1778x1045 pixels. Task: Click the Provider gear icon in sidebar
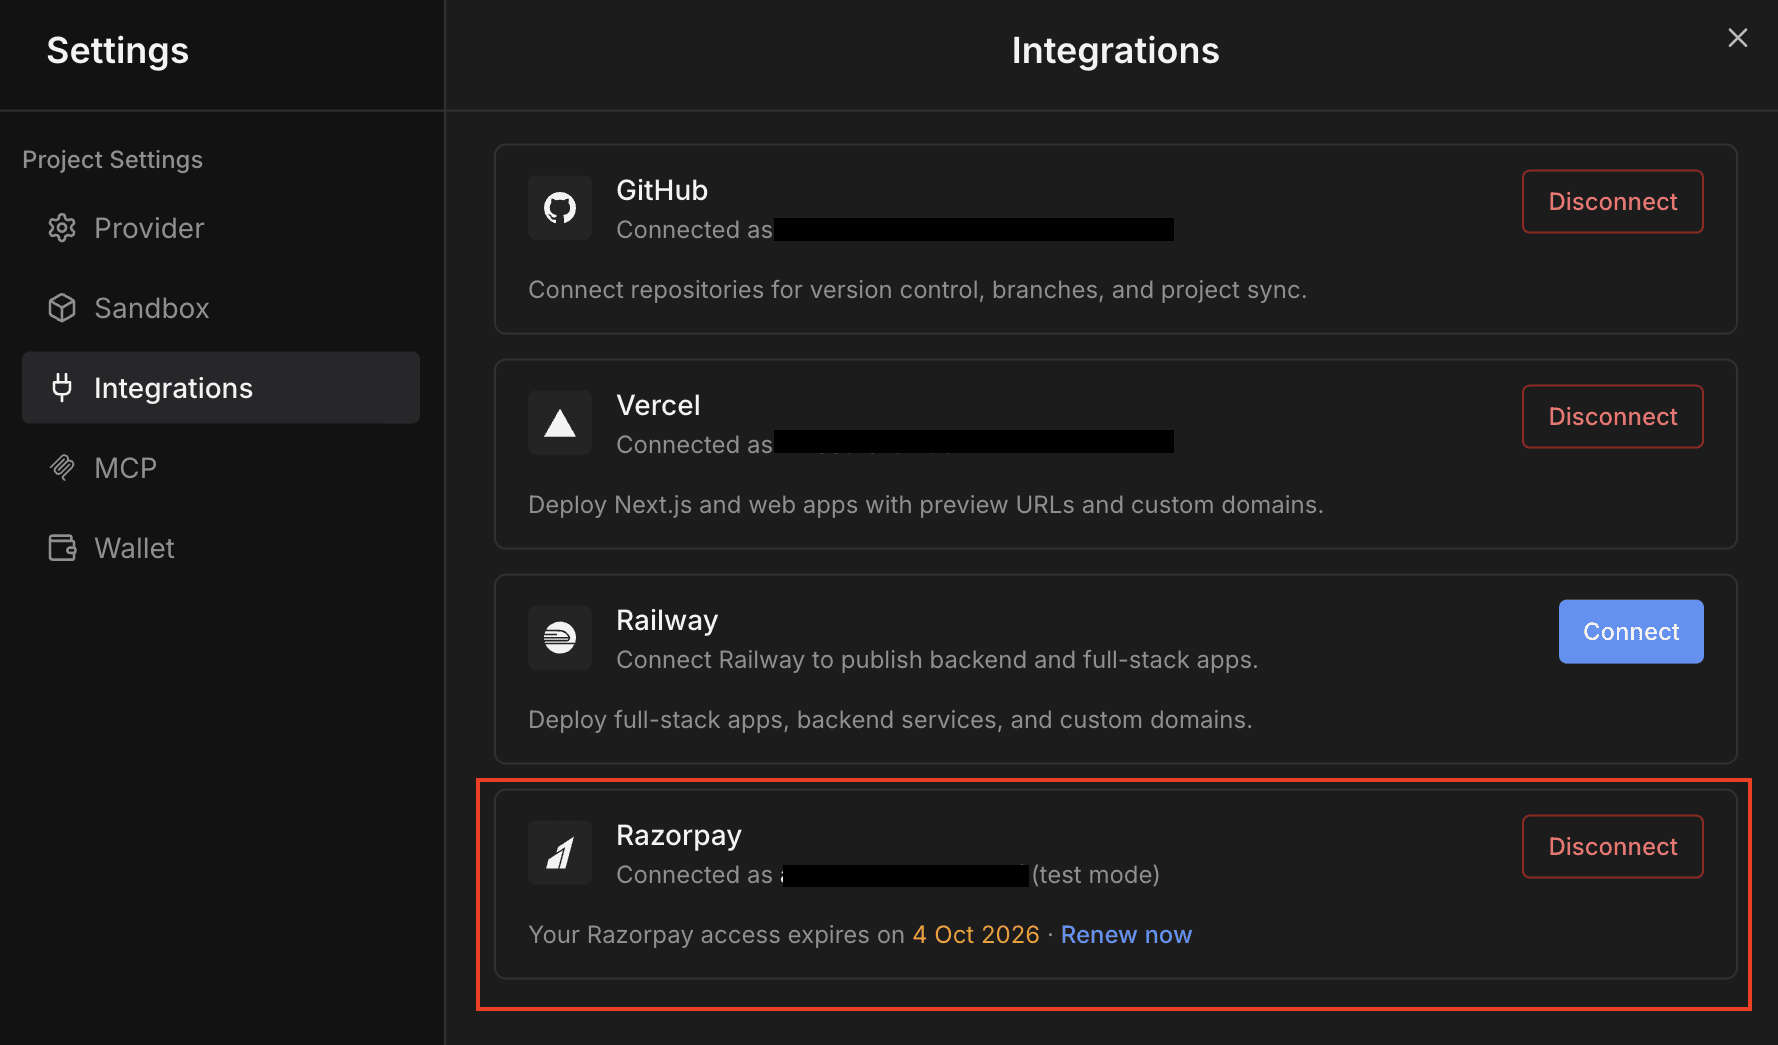point(62,228)
